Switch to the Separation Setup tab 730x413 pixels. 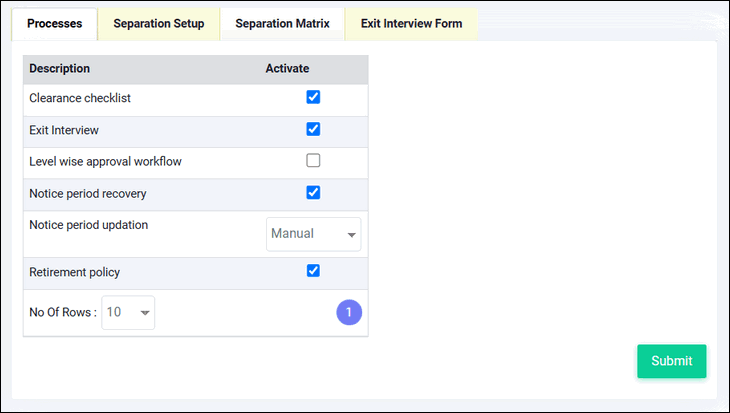point(159,24)
